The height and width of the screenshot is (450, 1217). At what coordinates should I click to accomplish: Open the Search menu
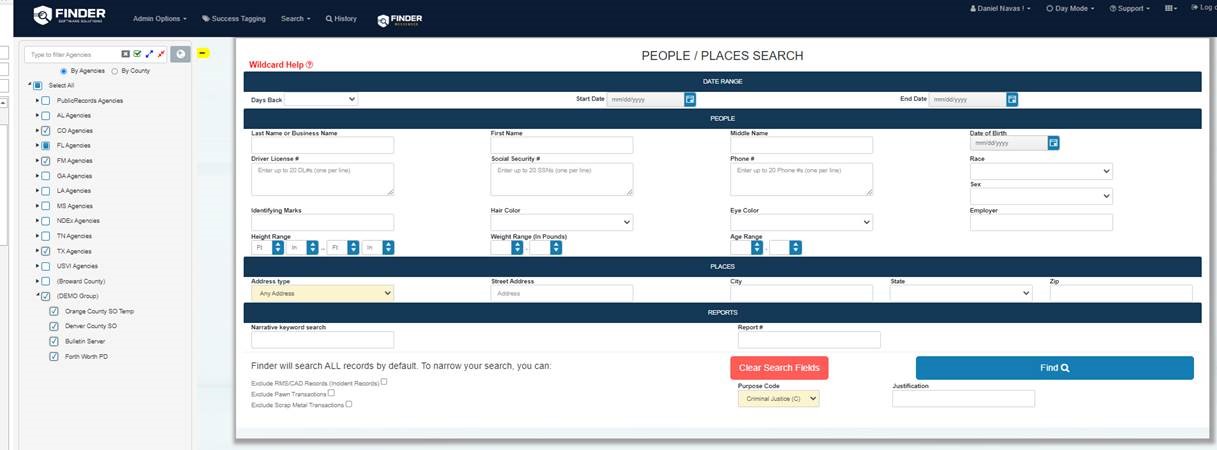coord(295,19)
